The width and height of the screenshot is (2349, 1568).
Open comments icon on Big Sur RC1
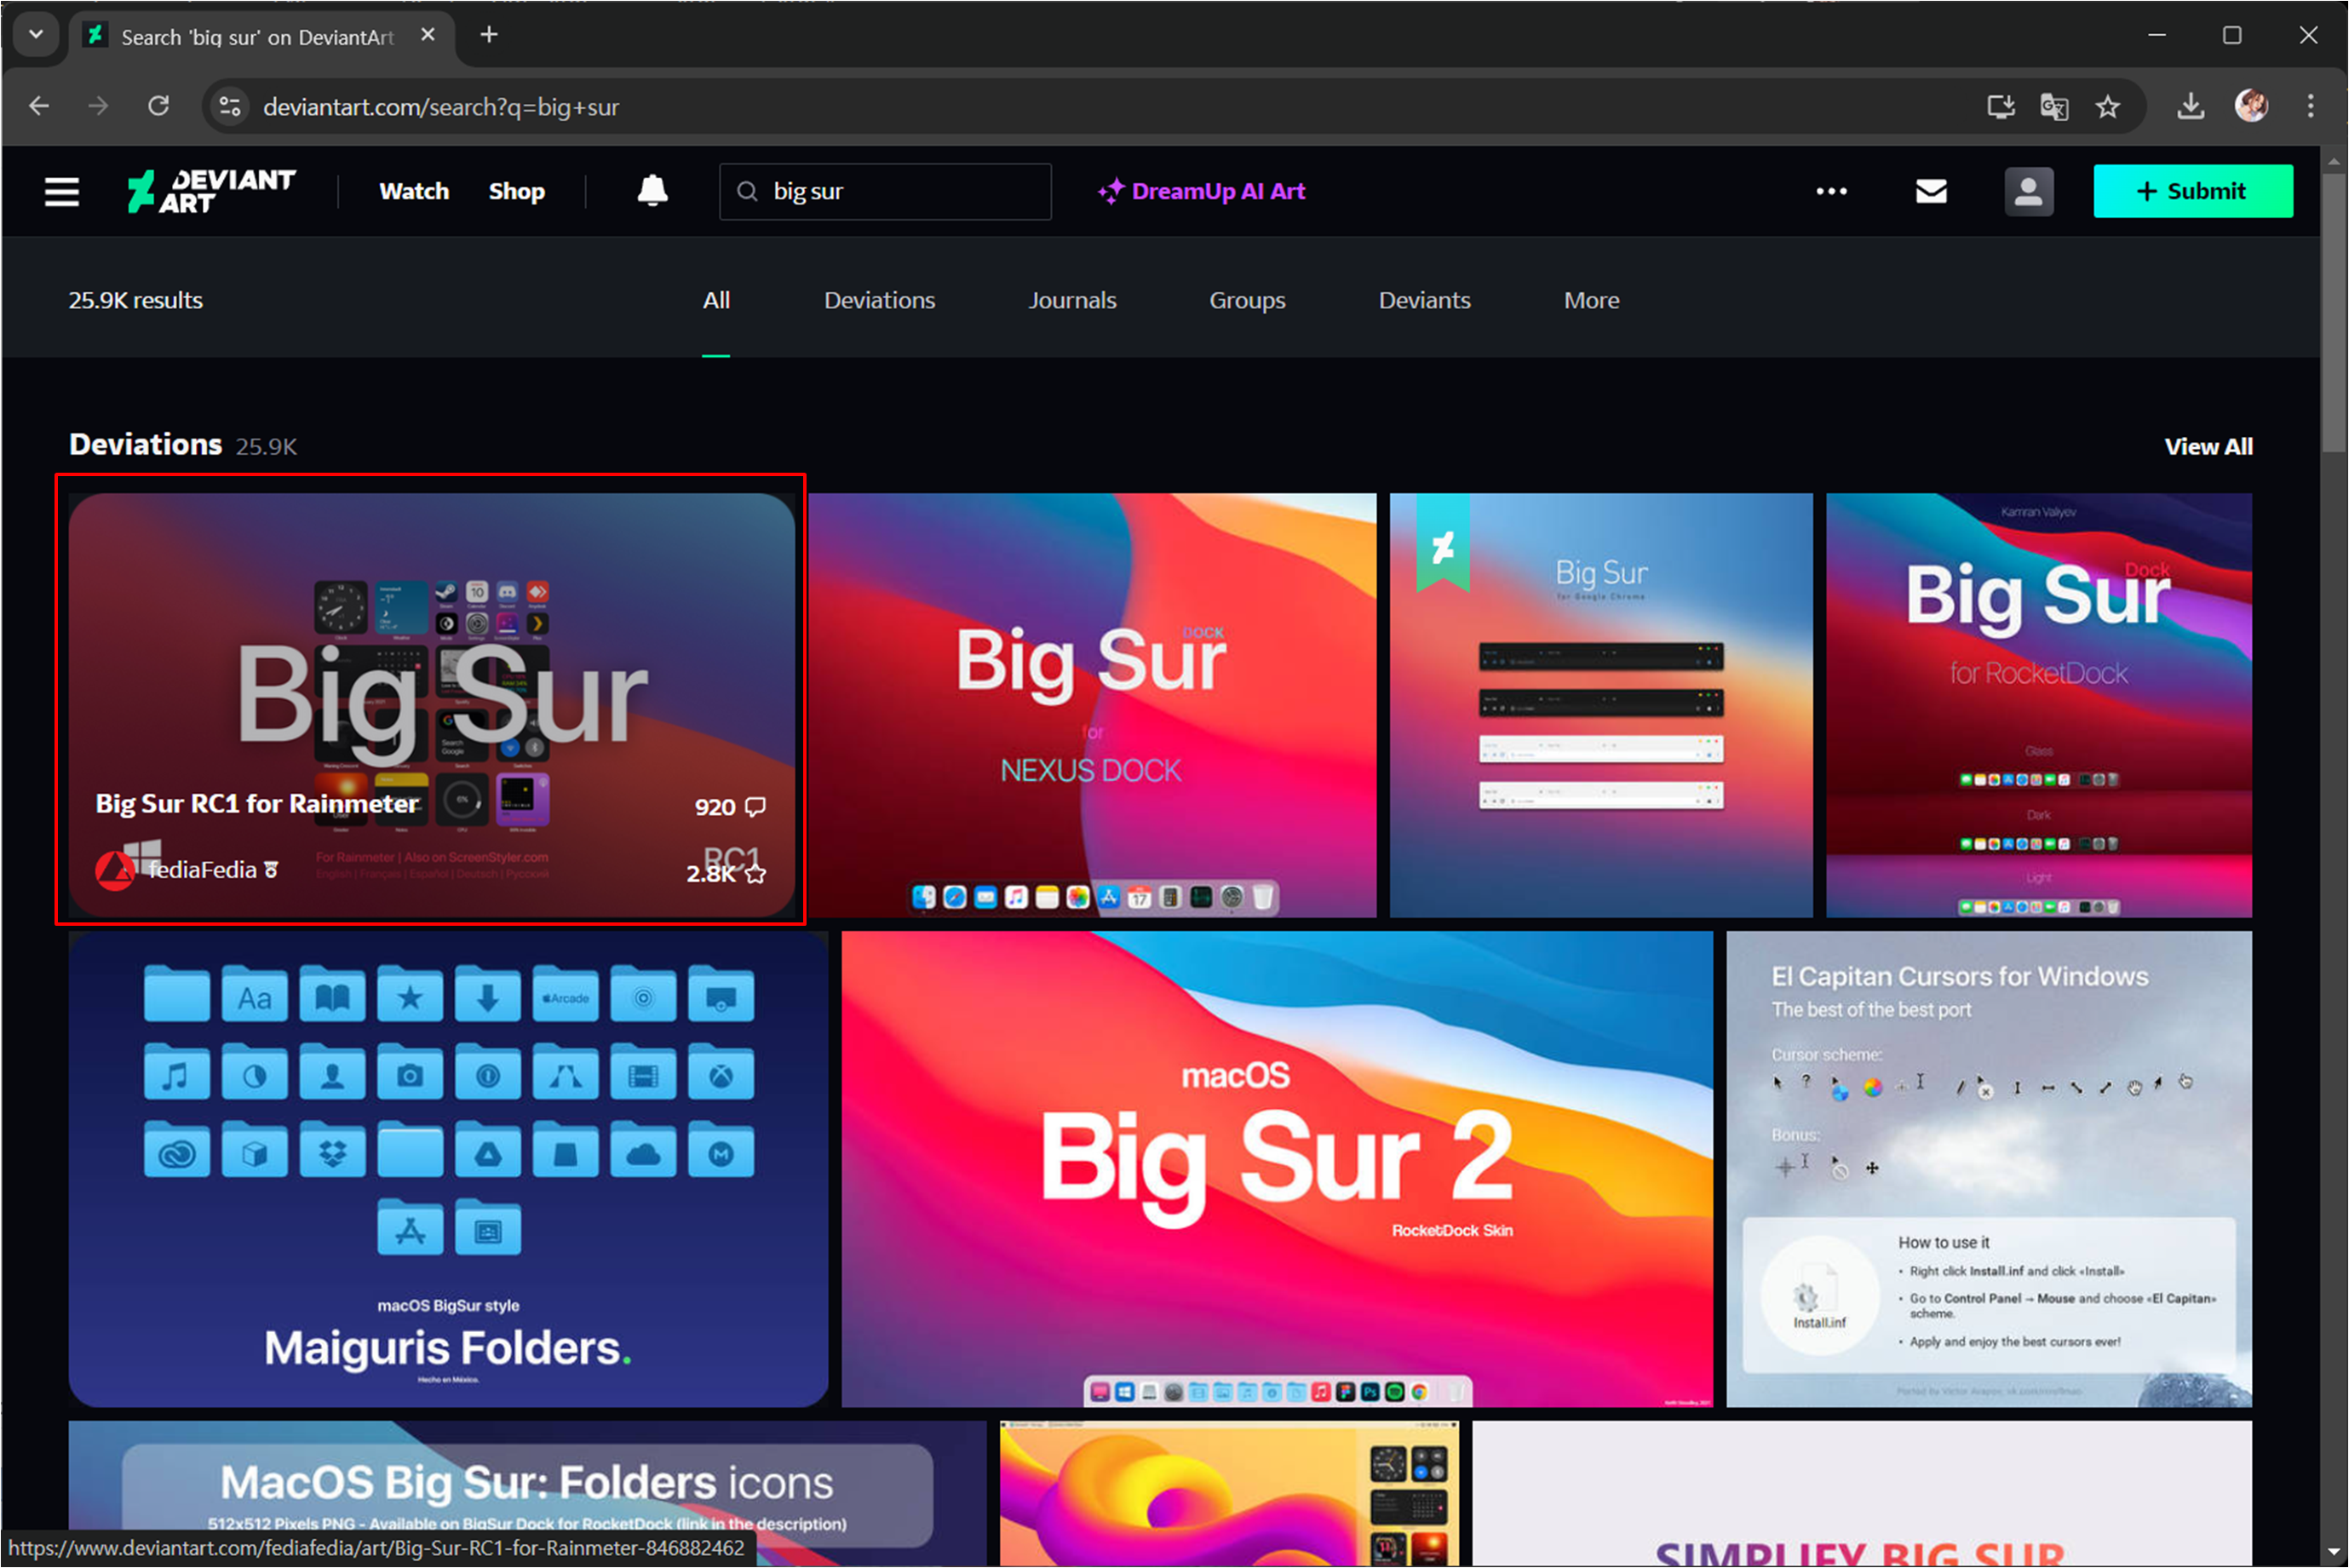tap(756, 807)
